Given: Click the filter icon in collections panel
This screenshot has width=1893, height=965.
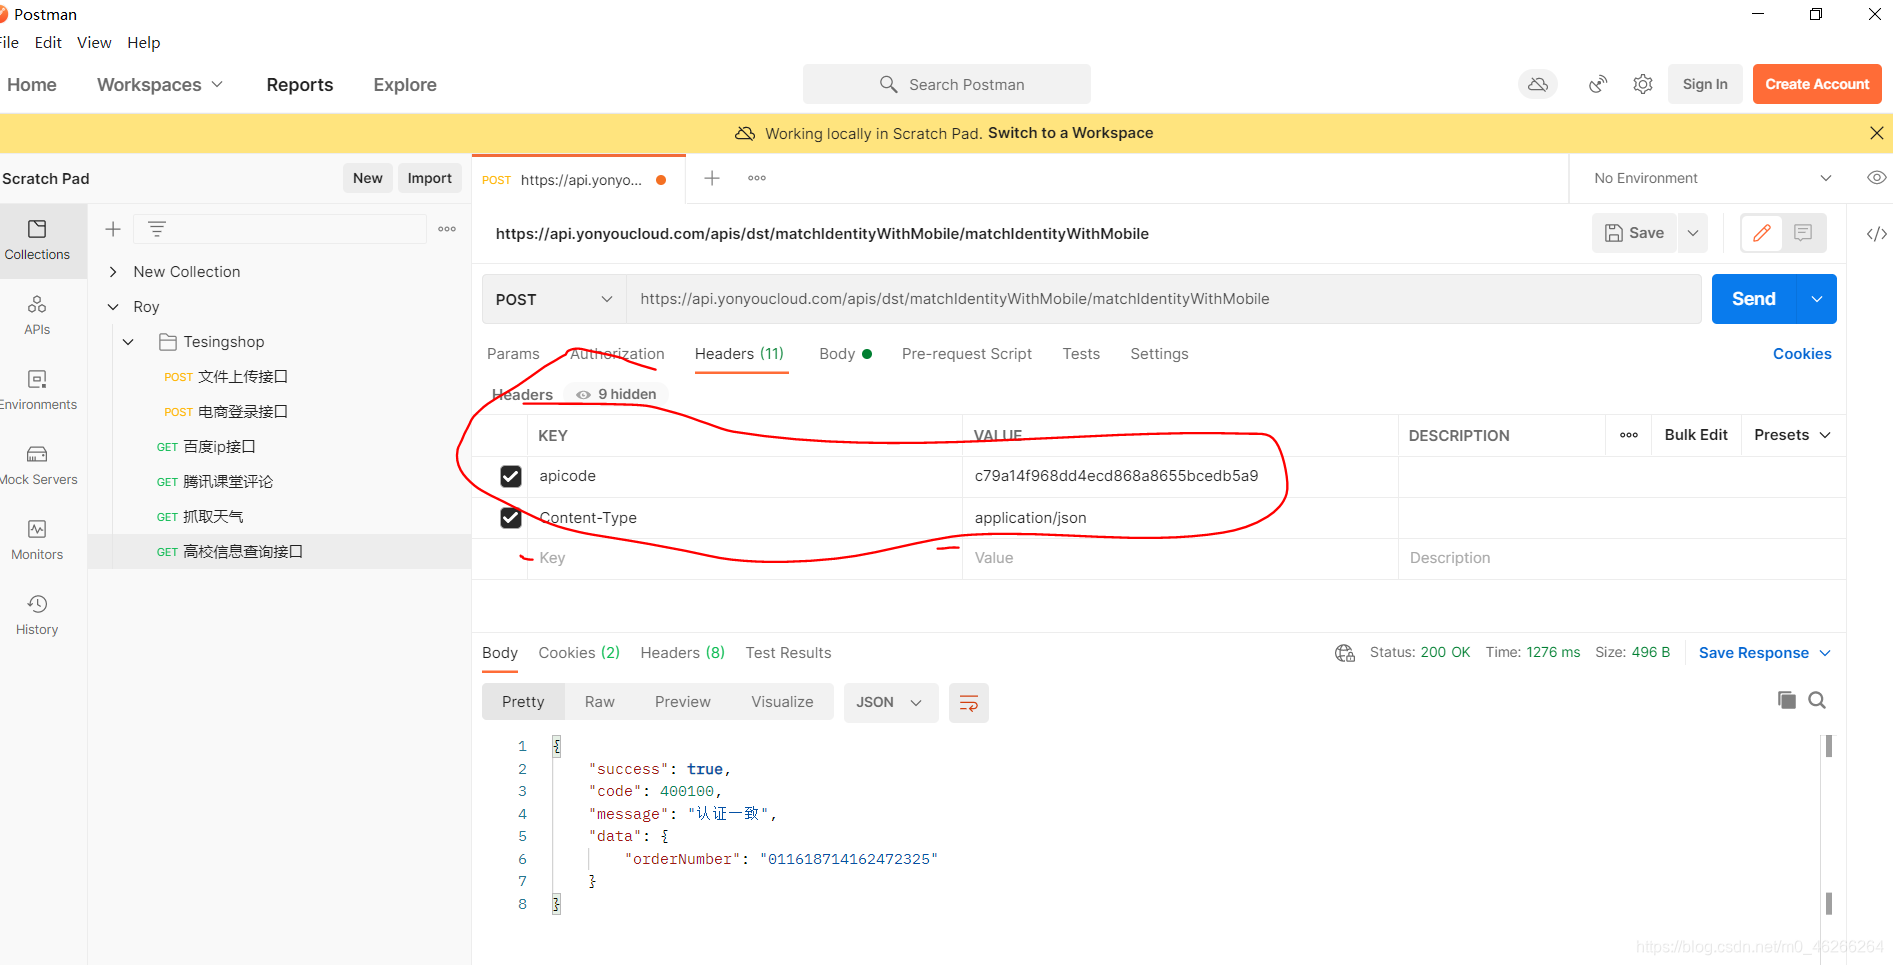Looking at the screenshot, I should 157,229.
